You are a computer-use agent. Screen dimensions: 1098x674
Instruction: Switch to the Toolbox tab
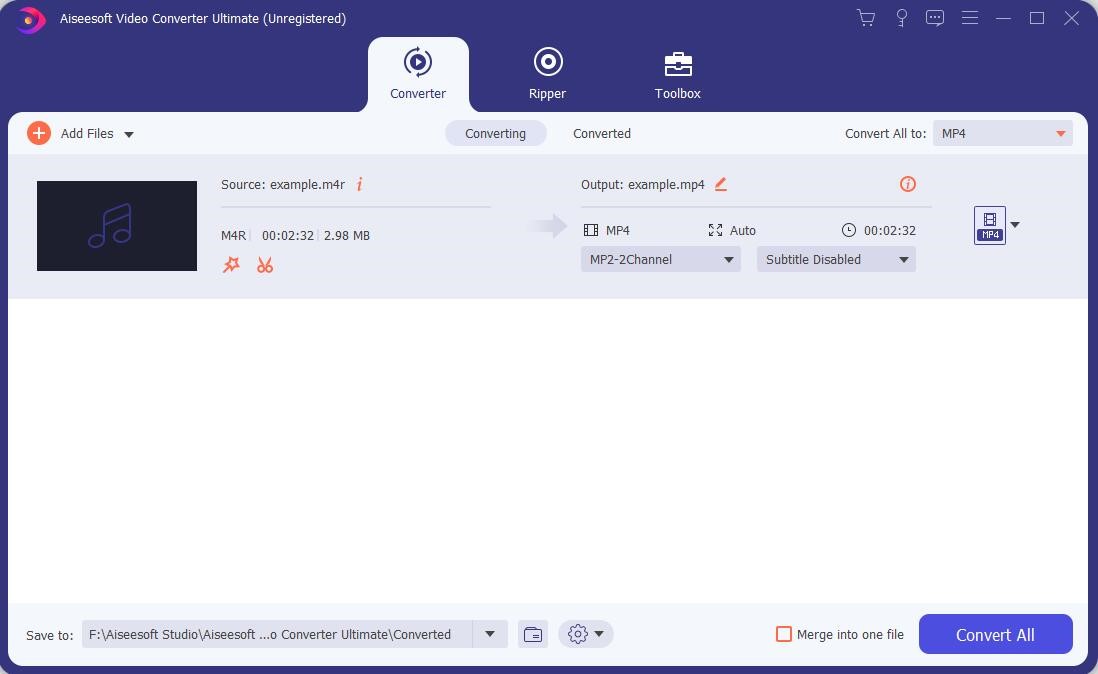pos(677,74)
